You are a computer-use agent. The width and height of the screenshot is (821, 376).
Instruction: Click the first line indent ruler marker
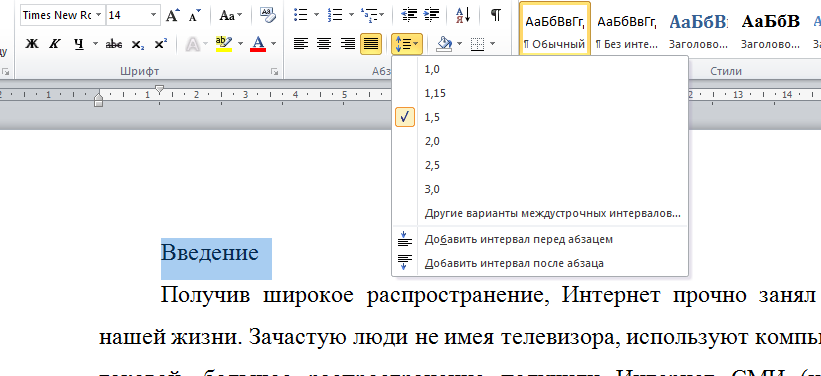click(160, 90)
